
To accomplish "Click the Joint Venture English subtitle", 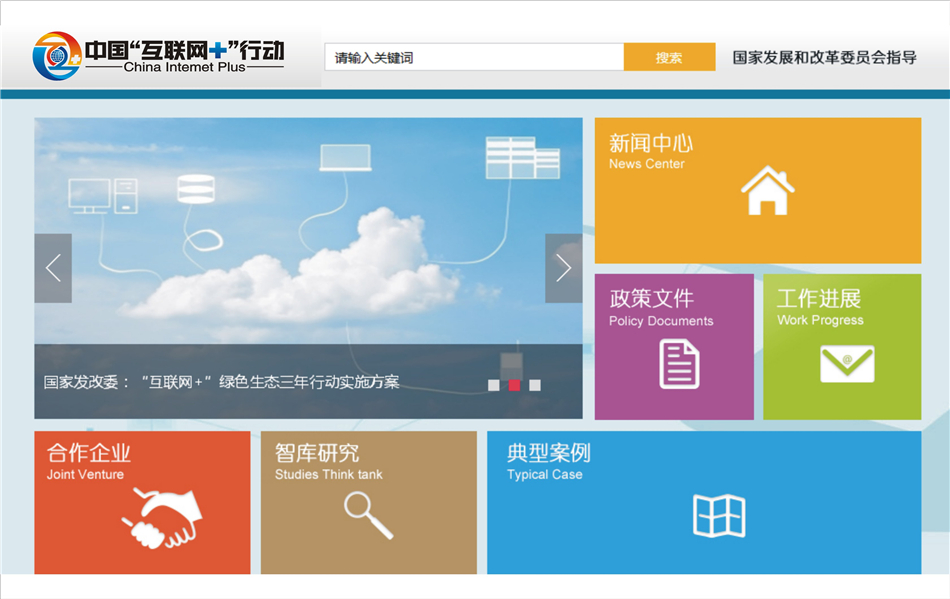I will click(85, 475).
